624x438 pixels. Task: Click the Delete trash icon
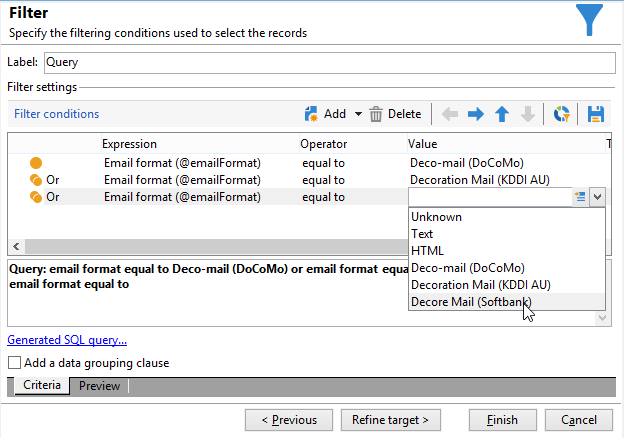(x=376, y=114)
